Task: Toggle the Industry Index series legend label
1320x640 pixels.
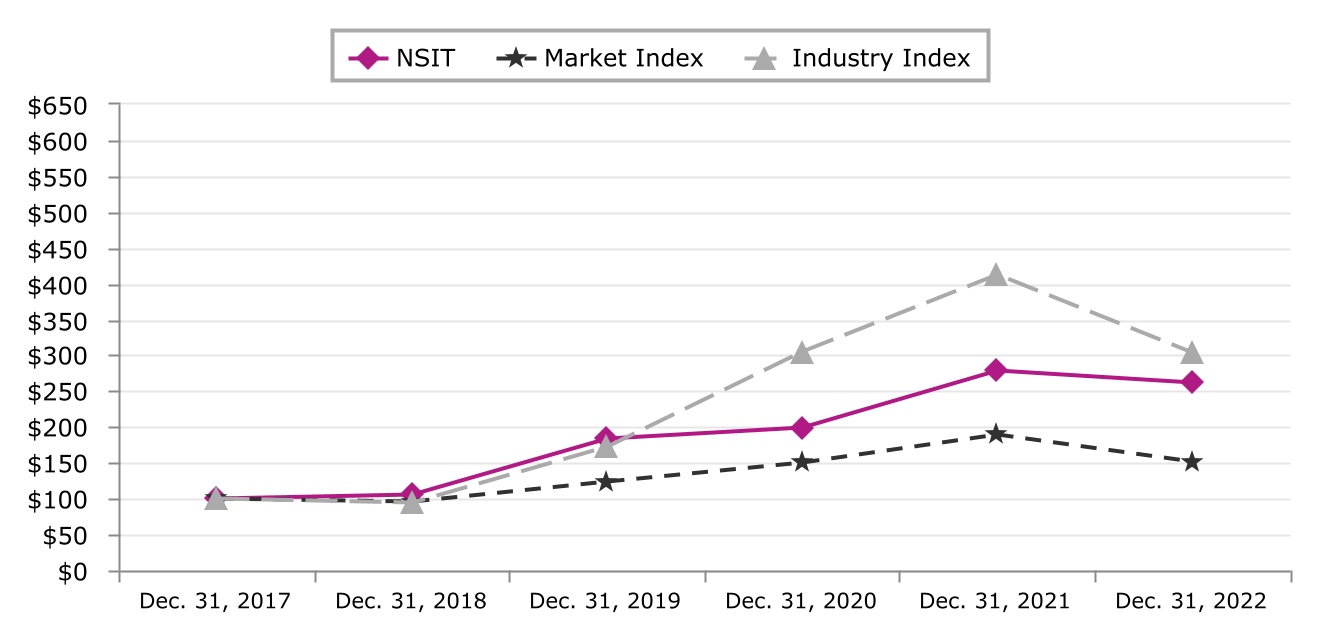Action: pos(880,58)
